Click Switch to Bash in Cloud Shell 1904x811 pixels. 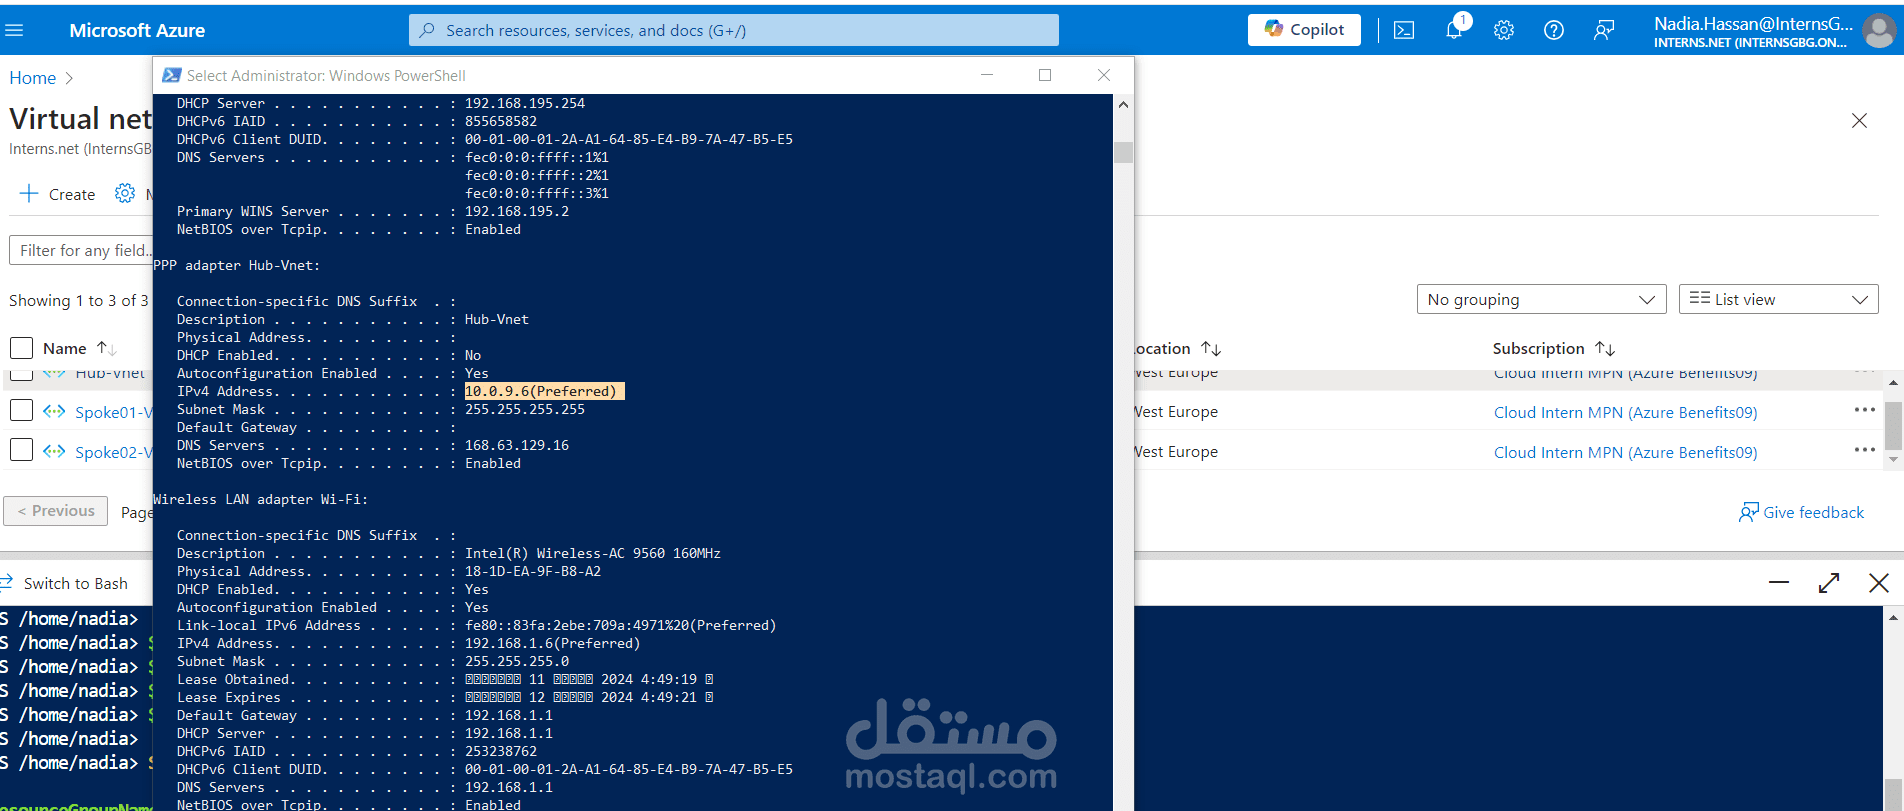click(65, 583)
